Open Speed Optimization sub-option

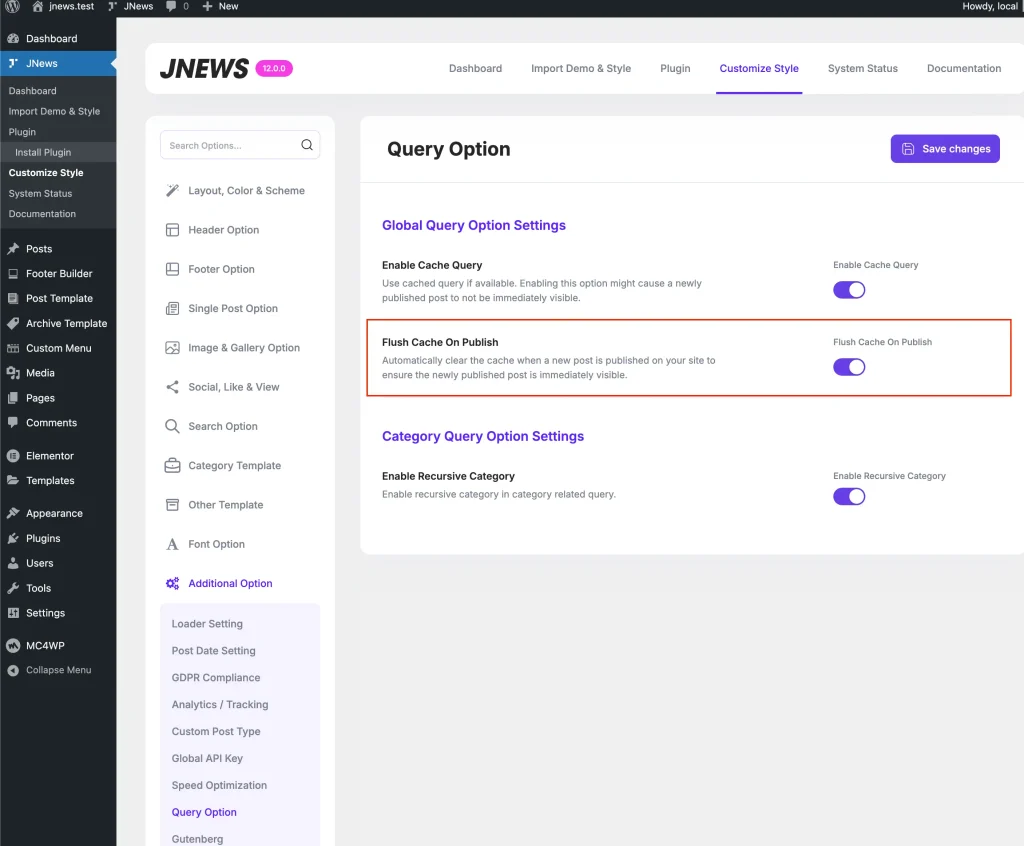(219, 786)
